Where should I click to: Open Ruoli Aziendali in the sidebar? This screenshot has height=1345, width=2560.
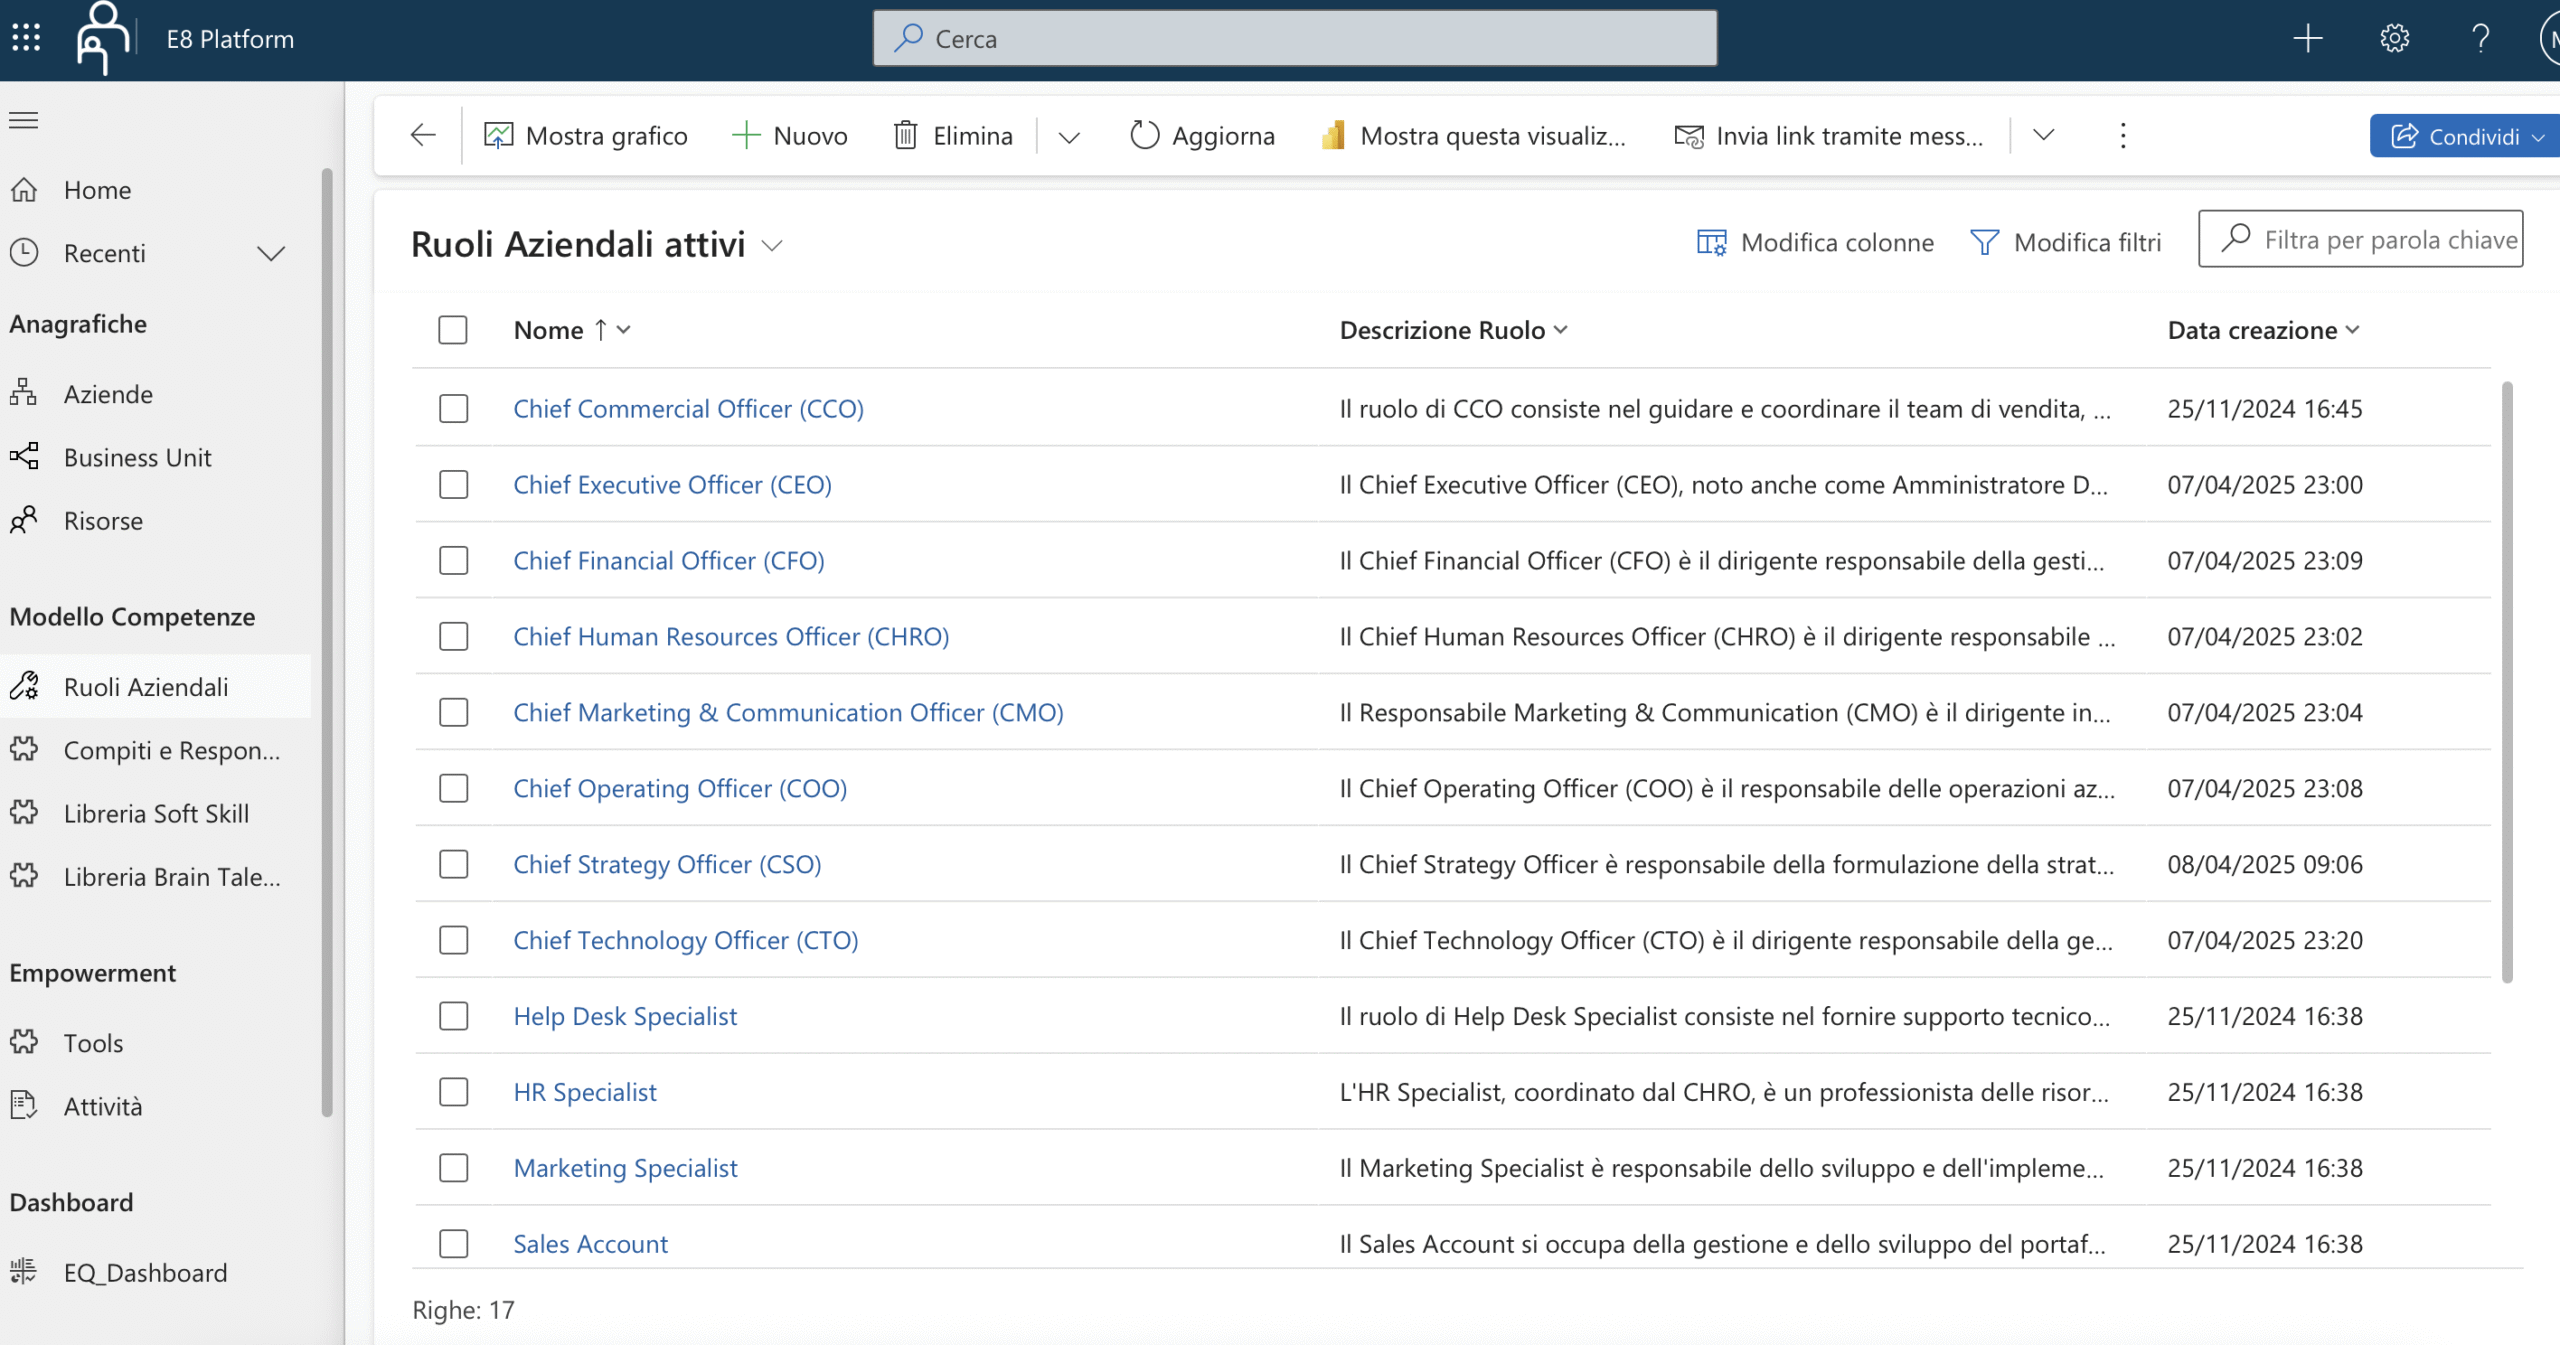point(155,687)
